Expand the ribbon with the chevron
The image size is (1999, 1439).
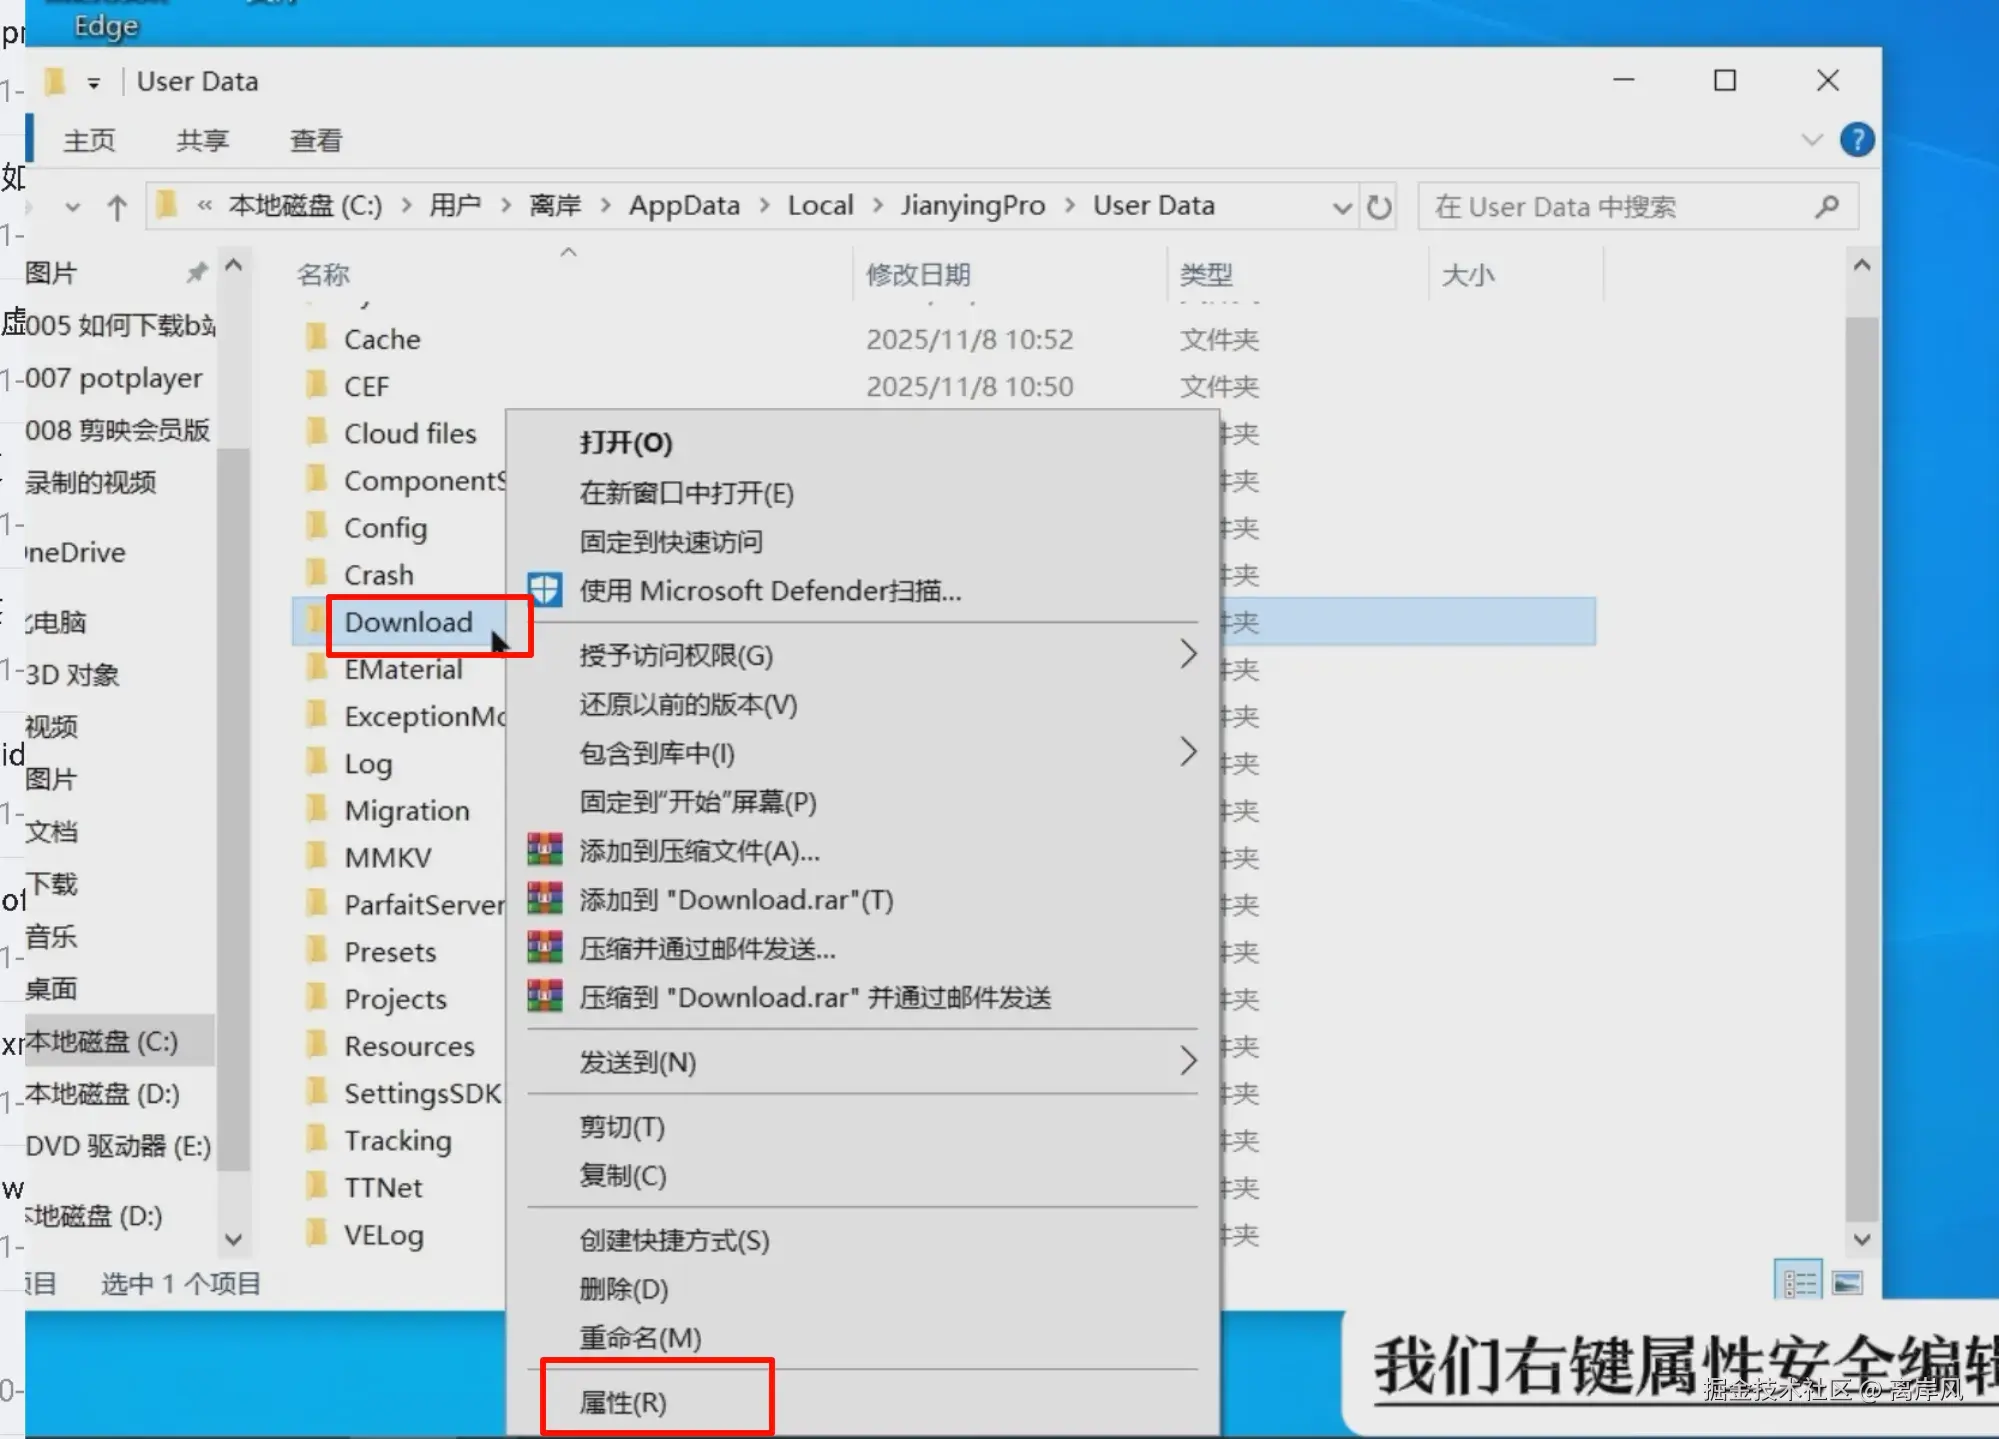[1811, 140]
